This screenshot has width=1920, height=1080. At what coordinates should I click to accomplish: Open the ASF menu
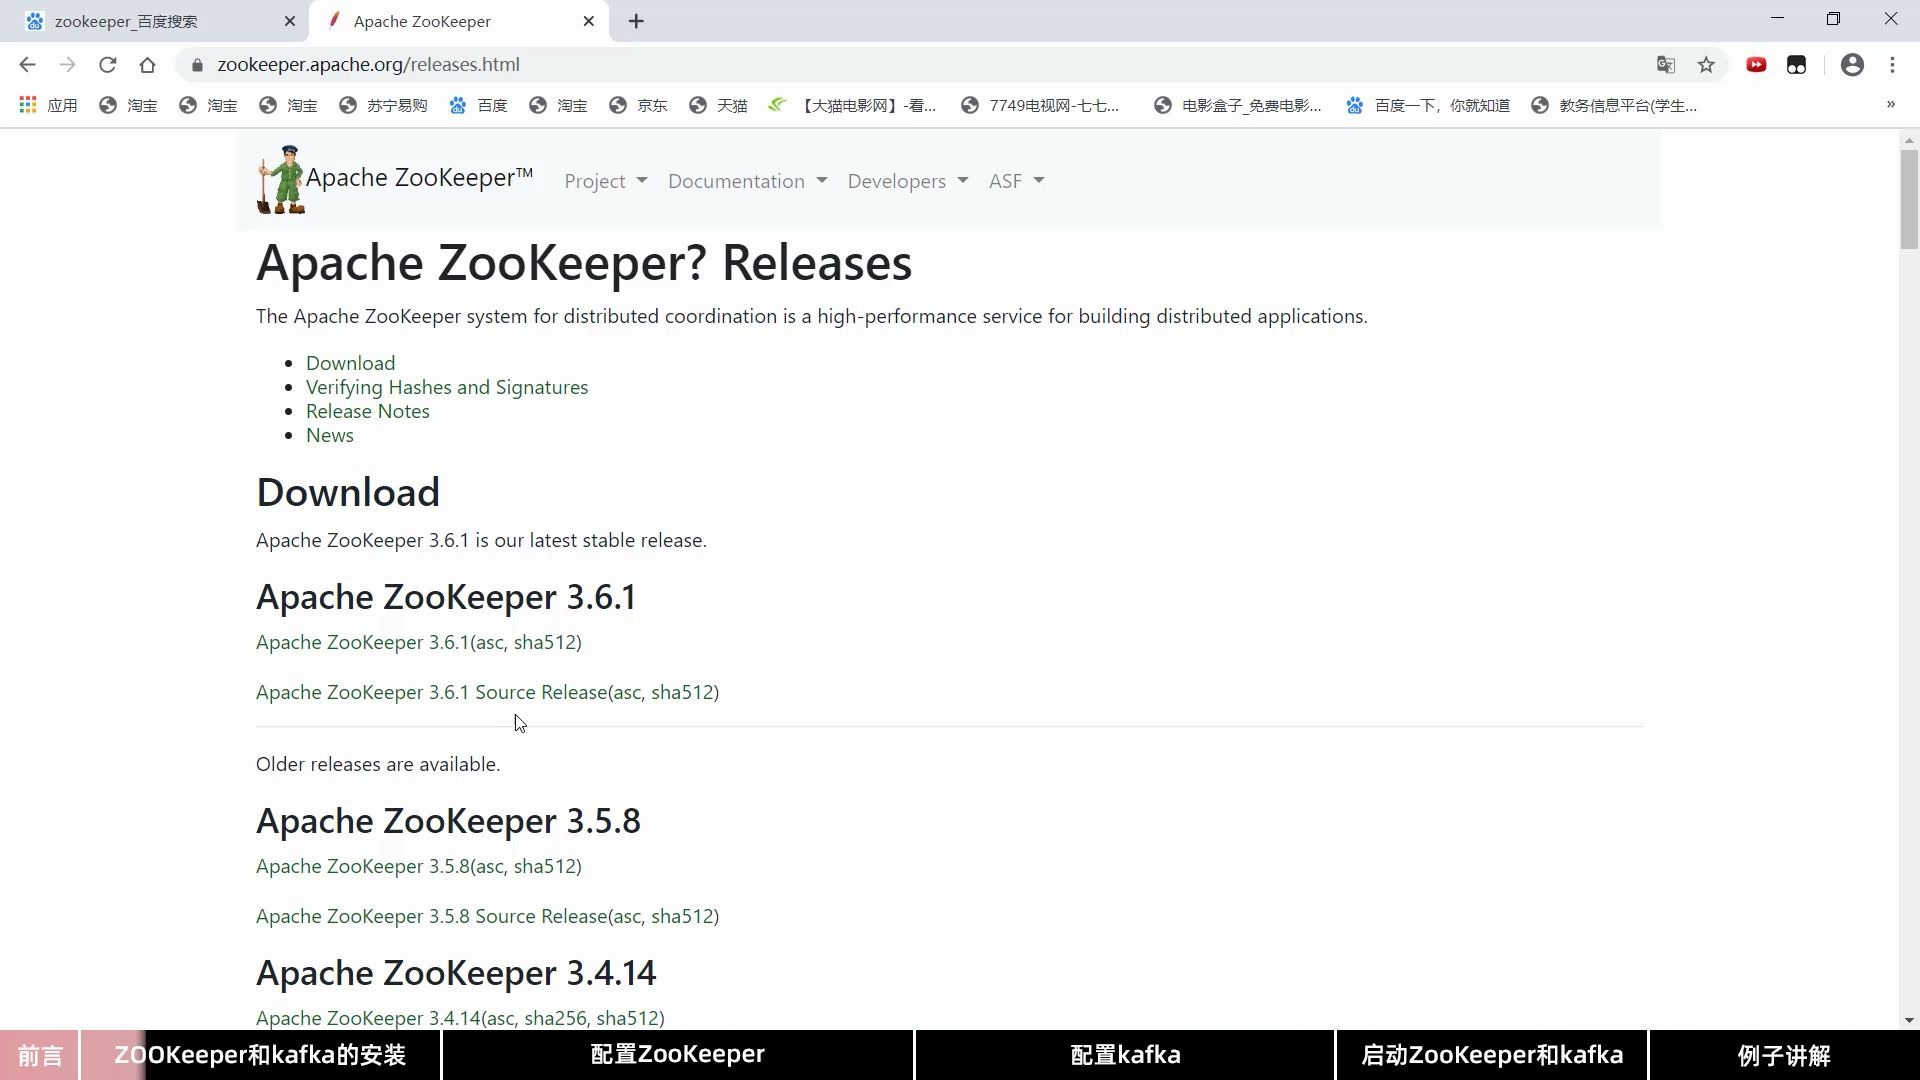1015,179
